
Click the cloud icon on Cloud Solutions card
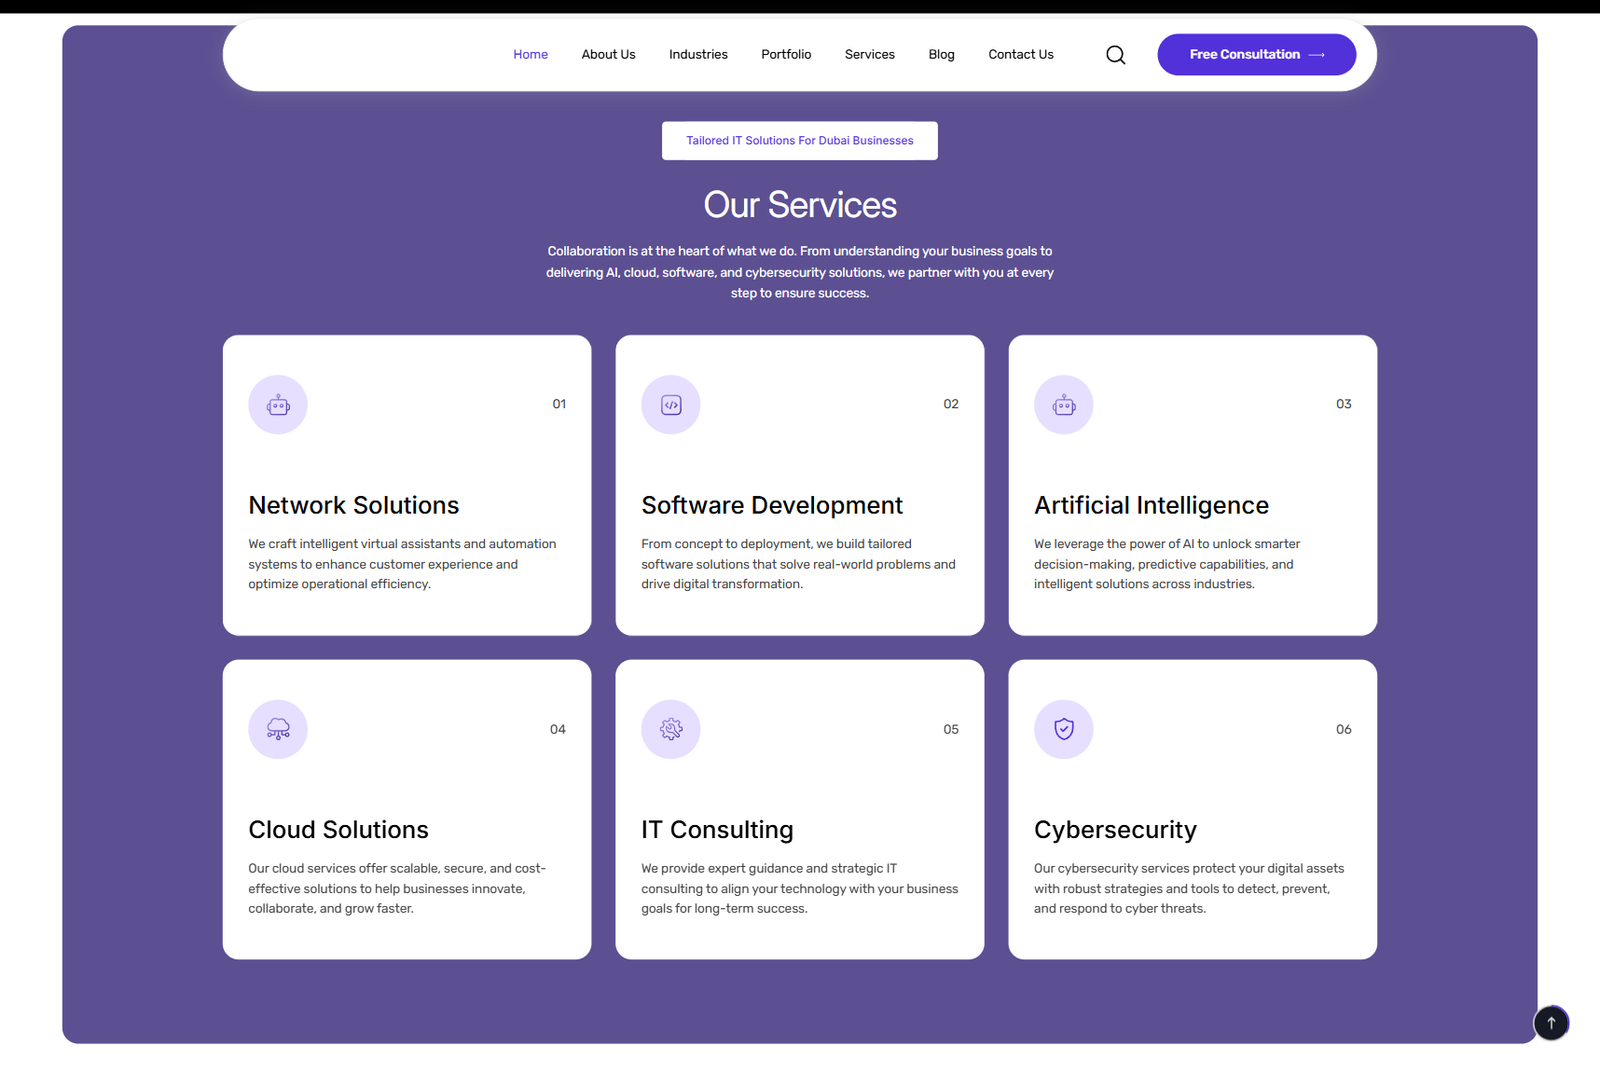[x=278, y=729]
